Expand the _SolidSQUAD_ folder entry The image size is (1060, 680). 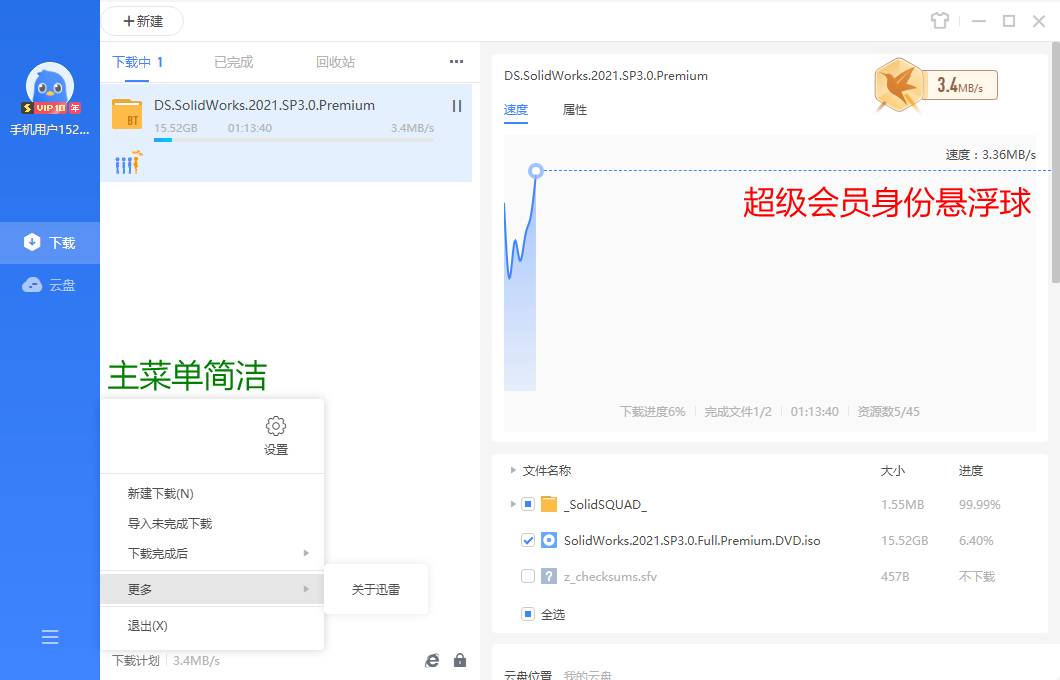510,504
